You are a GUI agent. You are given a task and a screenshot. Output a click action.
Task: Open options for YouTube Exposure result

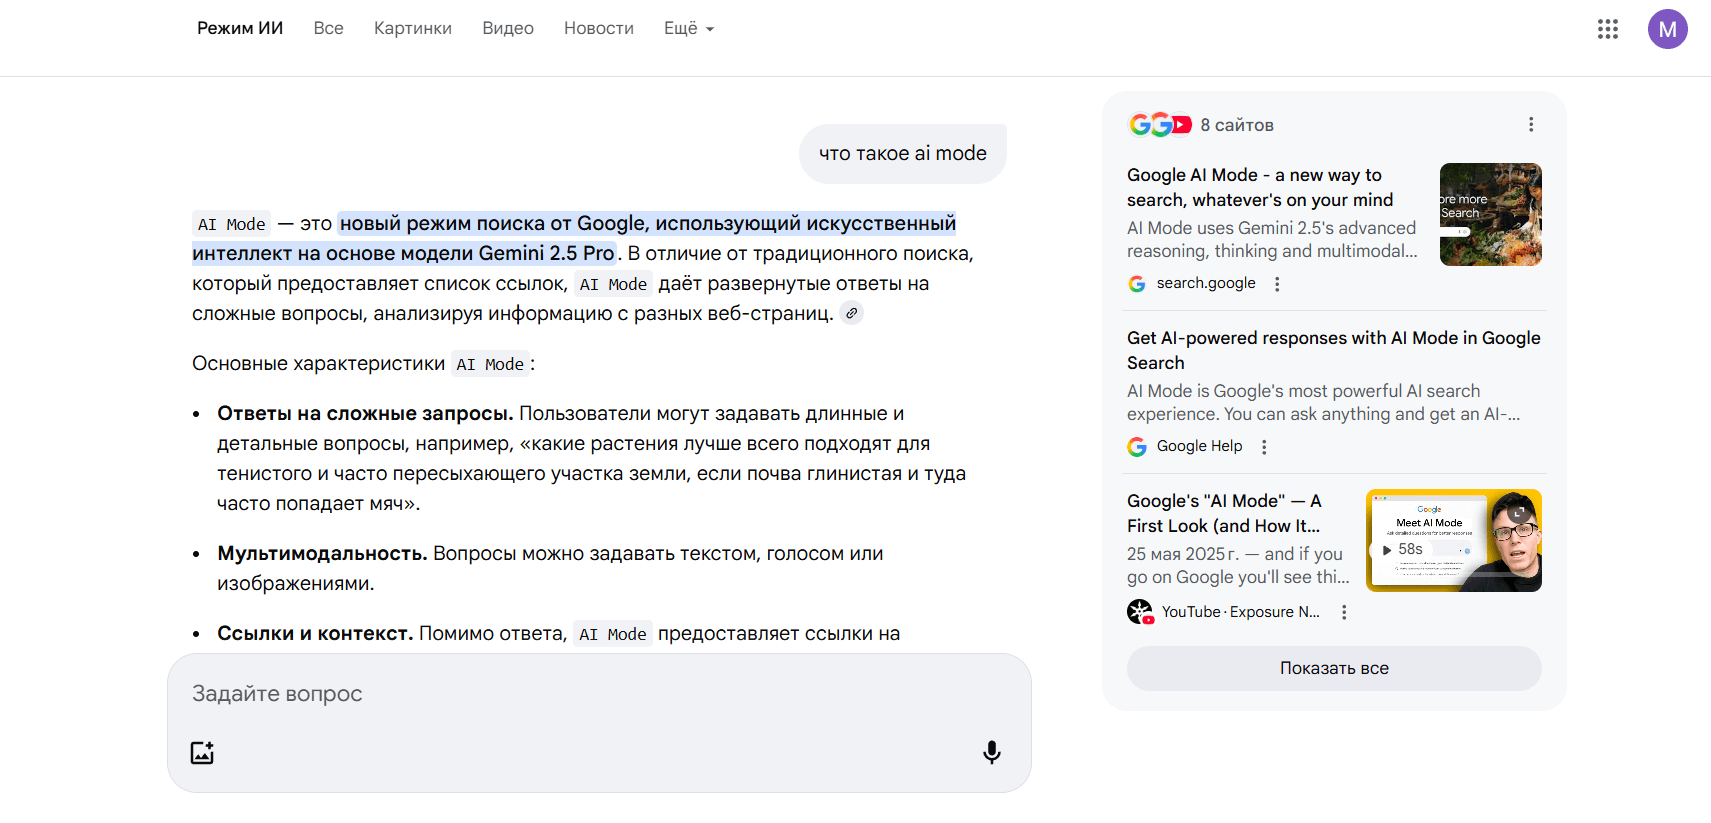point(1344,612)
